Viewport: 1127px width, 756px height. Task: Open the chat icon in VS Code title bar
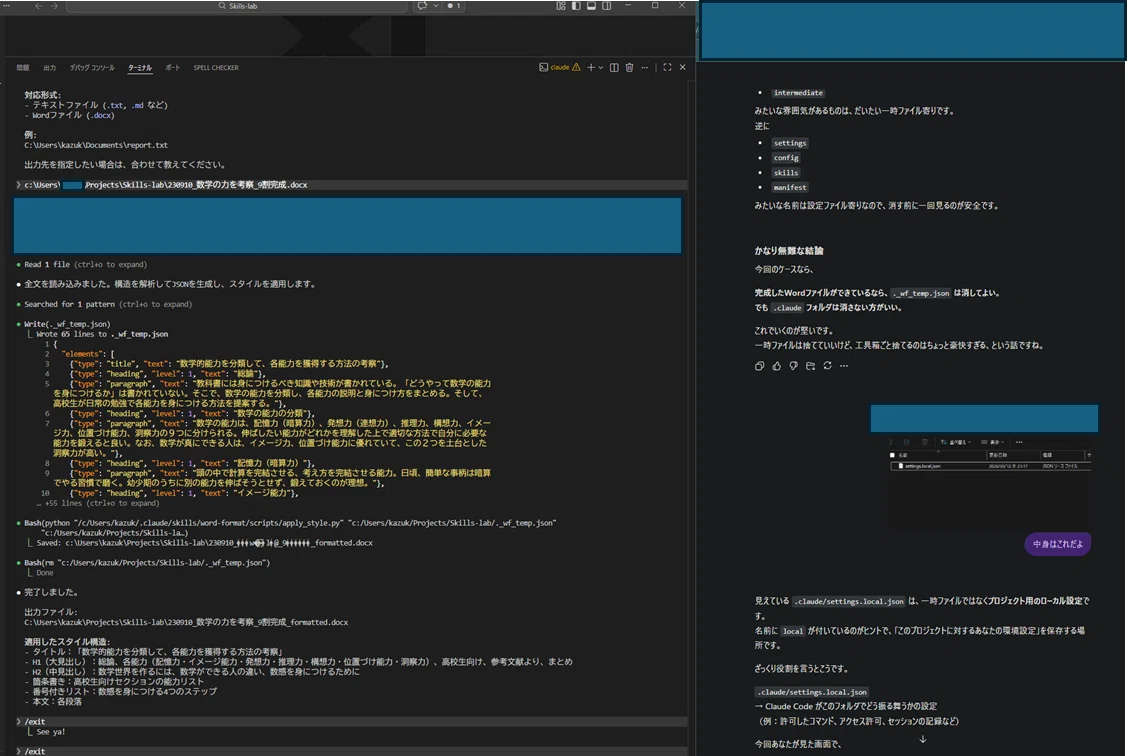tap(422, 6)
